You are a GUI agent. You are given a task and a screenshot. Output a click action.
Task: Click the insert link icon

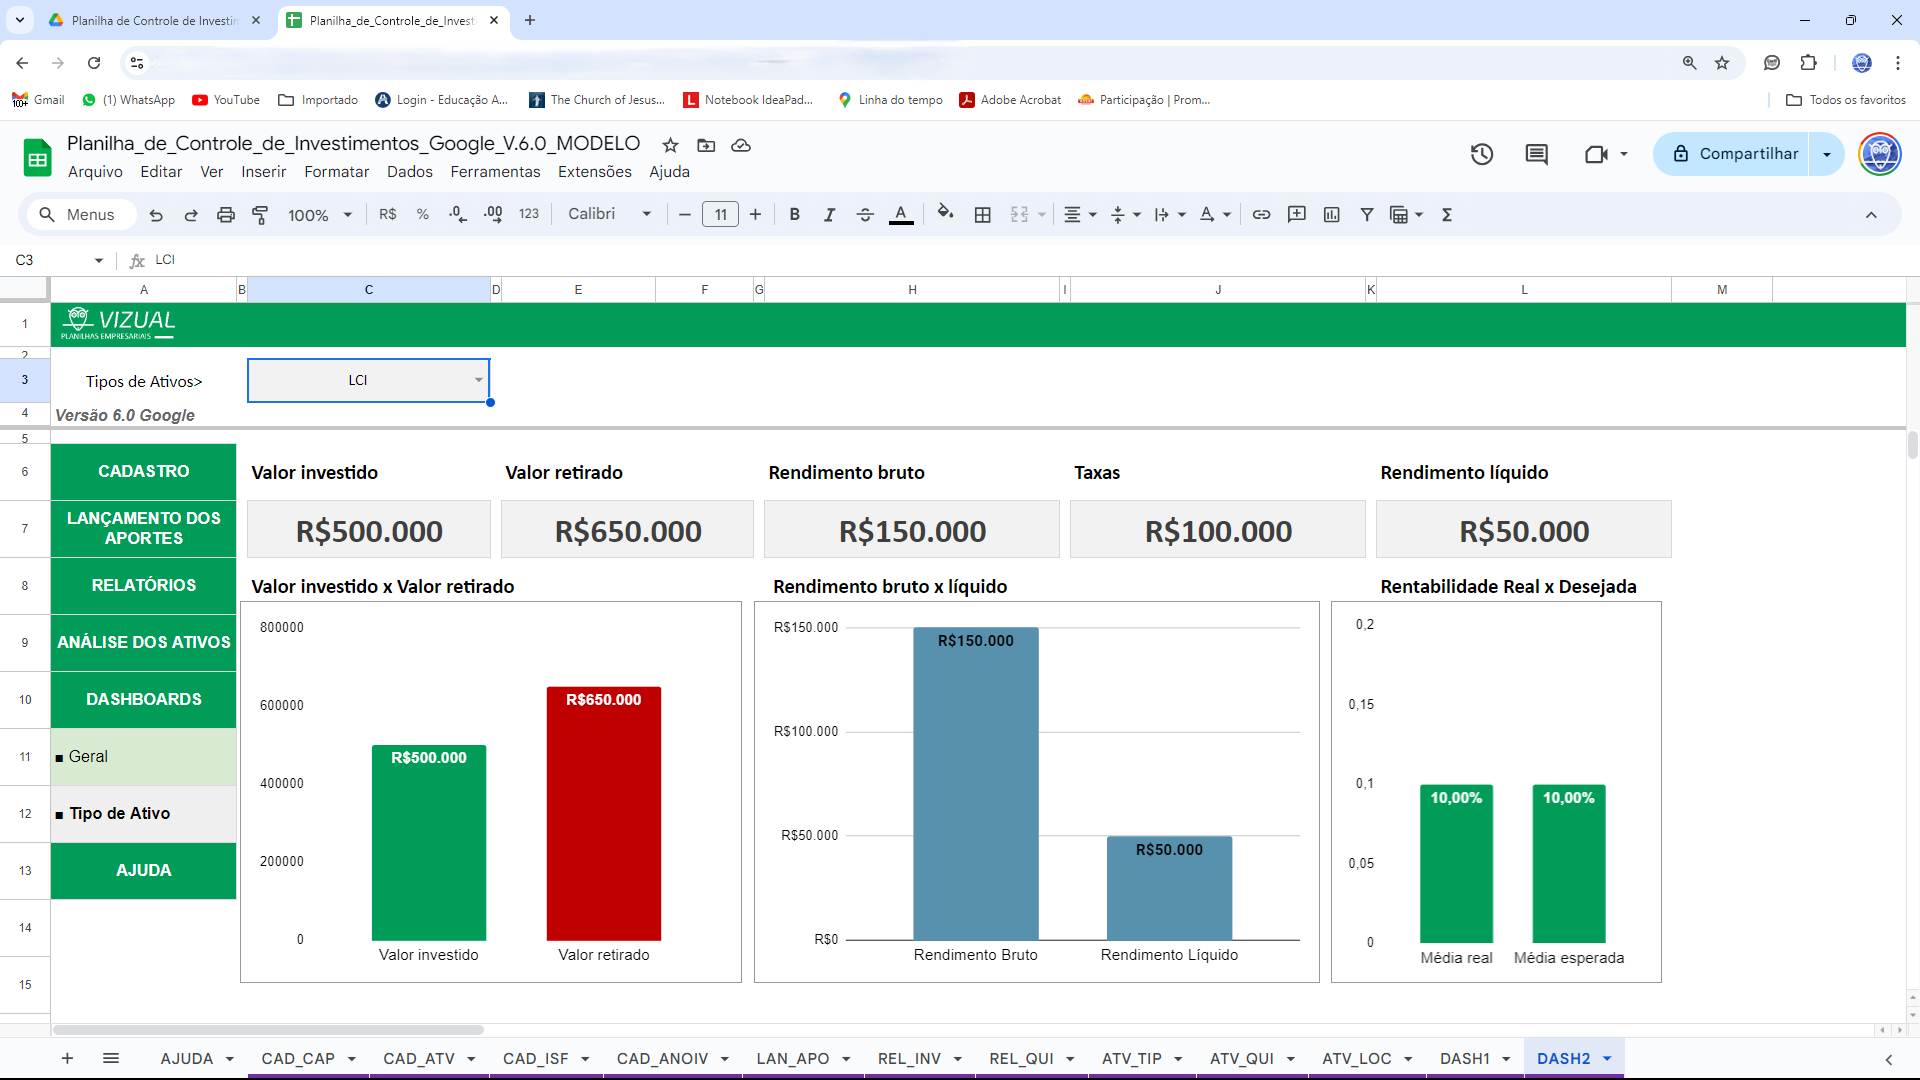[x=1261, y=215]
